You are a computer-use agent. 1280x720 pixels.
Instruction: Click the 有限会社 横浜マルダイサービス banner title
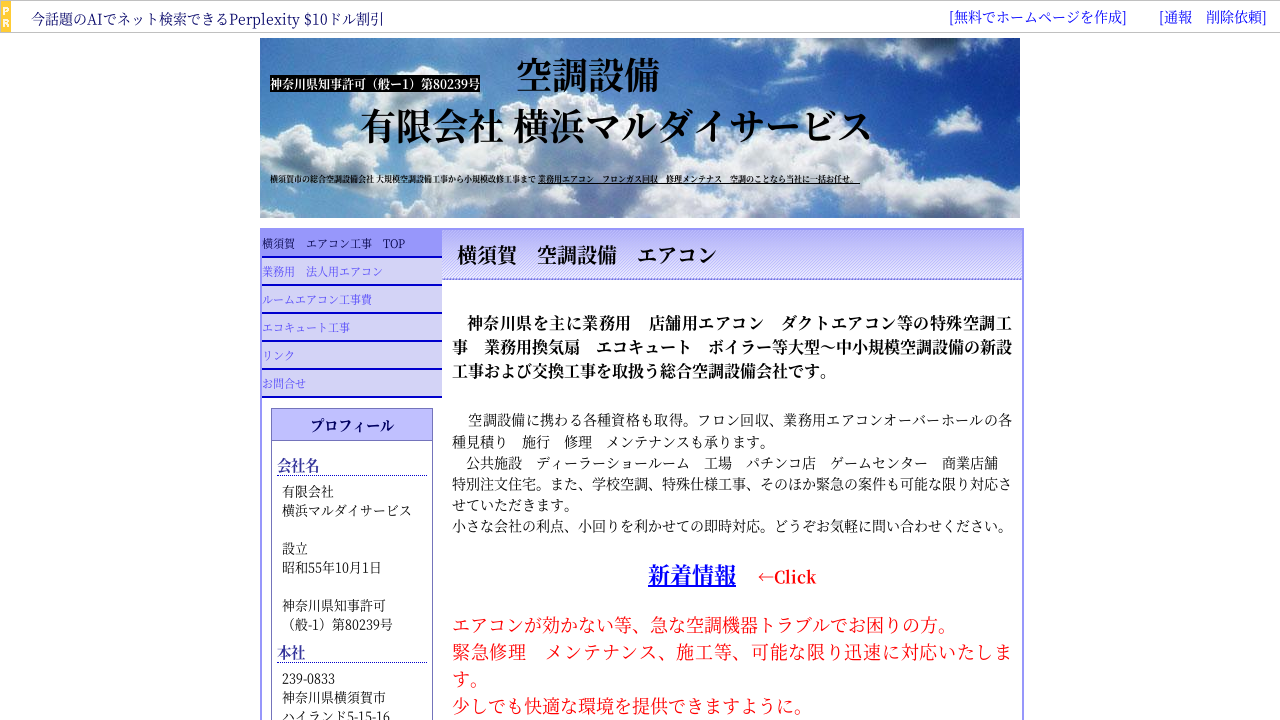pyautogui.click(x=616, y=127)
